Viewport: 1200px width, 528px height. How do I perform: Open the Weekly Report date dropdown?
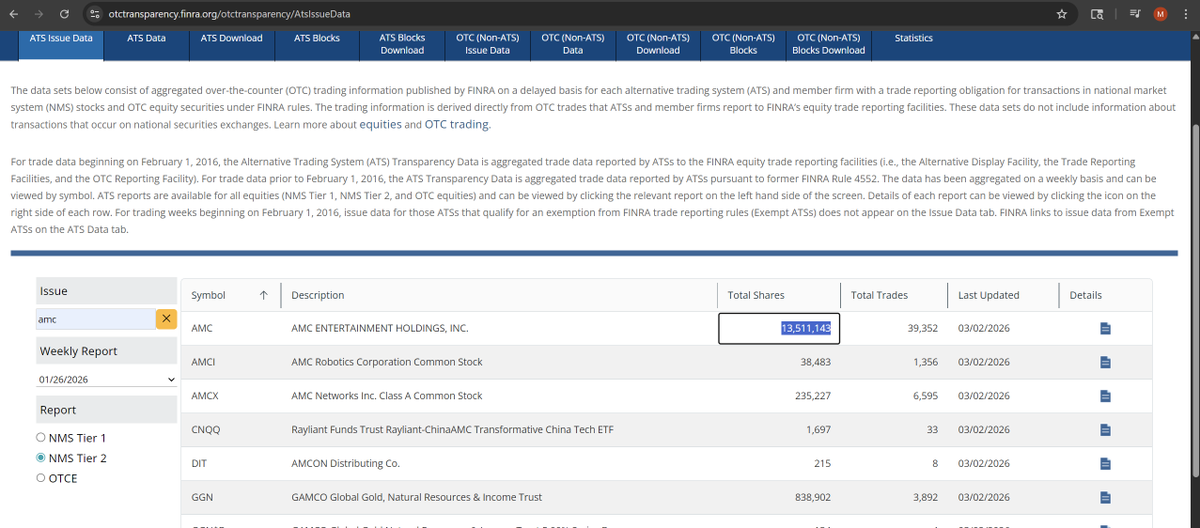tap(106, 380)
